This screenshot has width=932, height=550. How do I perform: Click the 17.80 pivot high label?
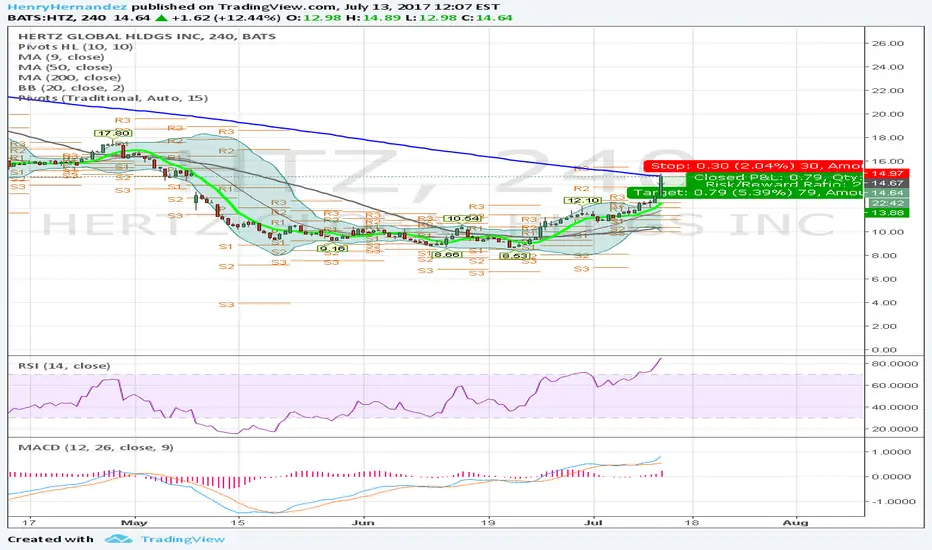(114, 133)
